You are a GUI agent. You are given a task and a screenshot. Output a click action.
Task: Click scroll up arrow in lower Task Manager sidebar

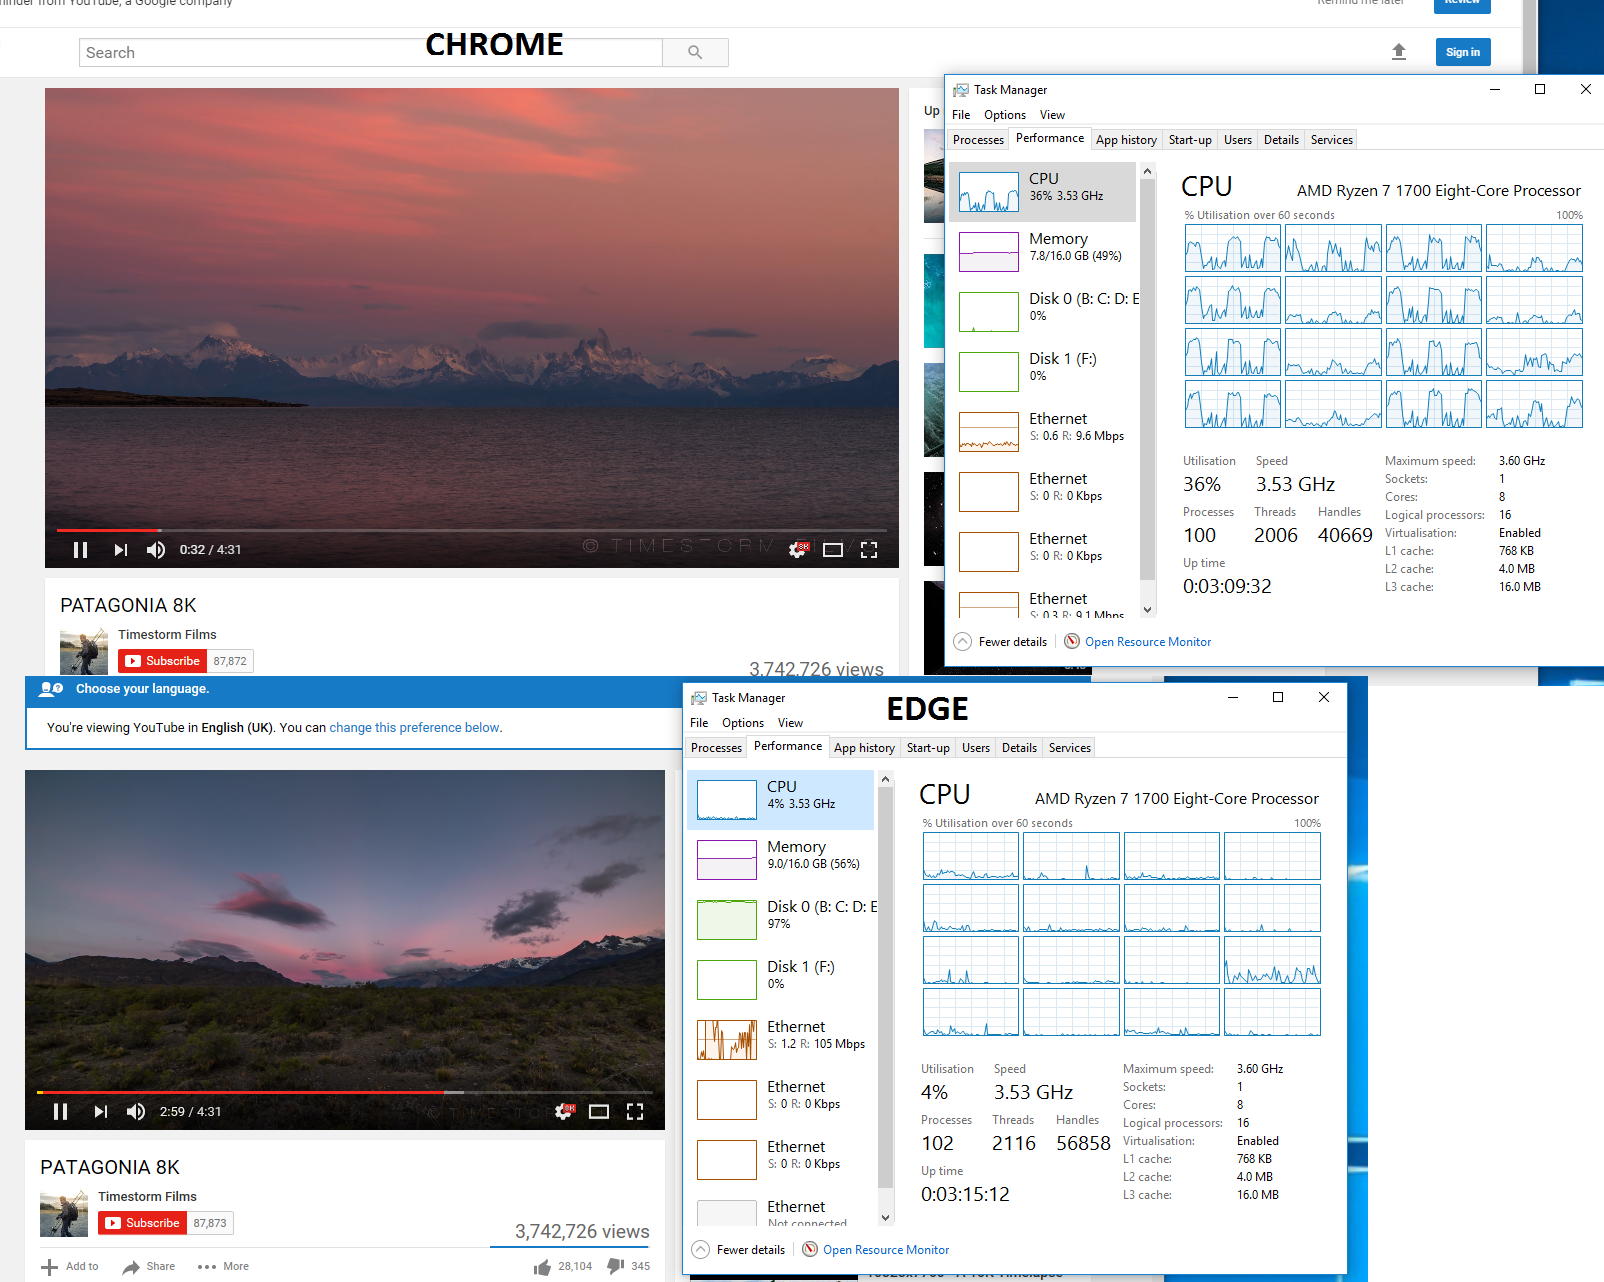(886, 779)
